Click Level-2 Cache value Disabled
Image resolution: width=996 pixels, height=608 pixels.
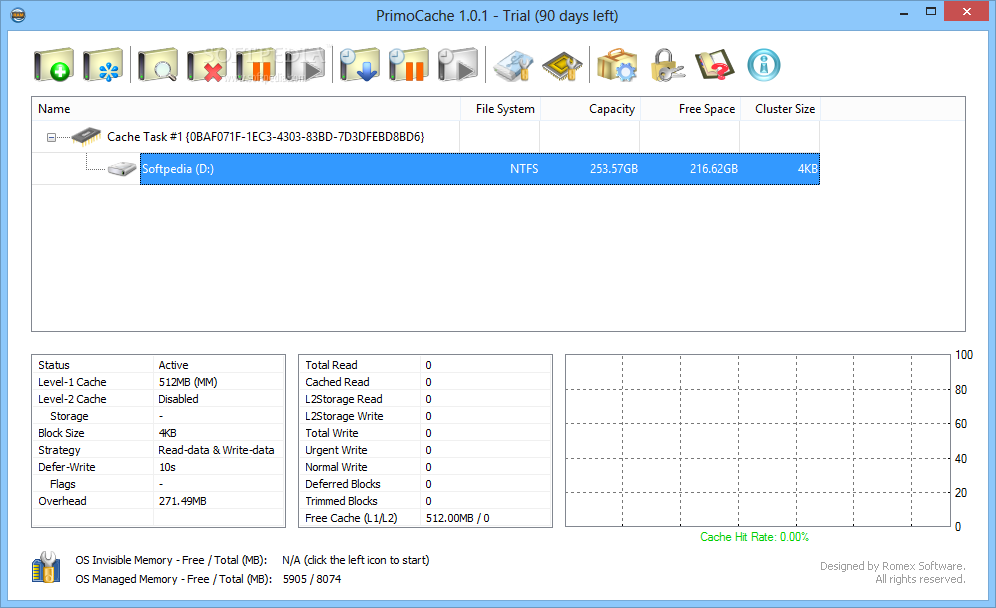click(x=178, y=399)
